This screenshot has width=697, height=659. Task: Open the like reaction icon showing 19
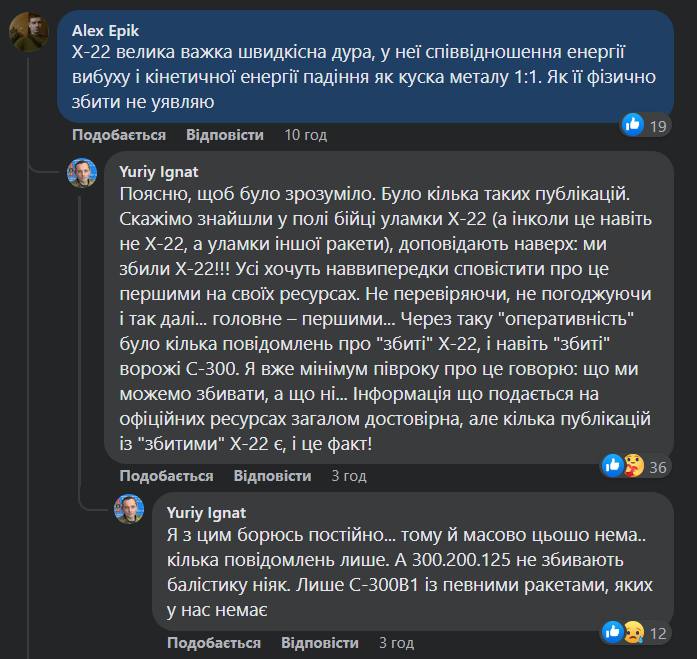[632, 125]
